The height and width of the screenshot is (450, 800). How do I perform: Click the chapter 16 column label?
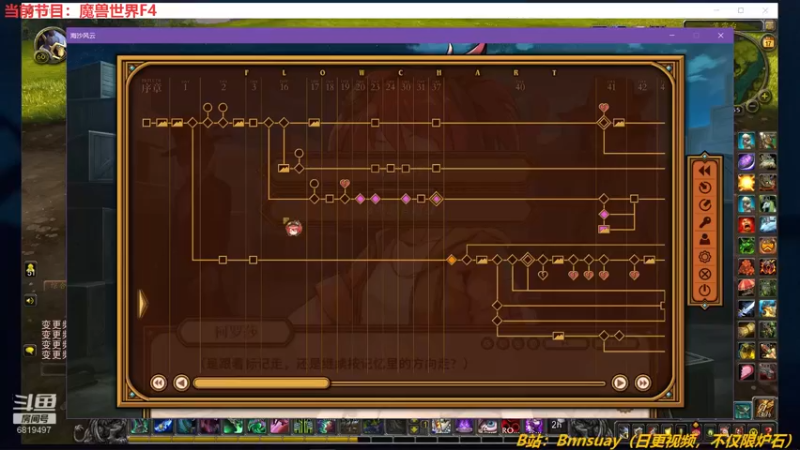click(284, 87)
